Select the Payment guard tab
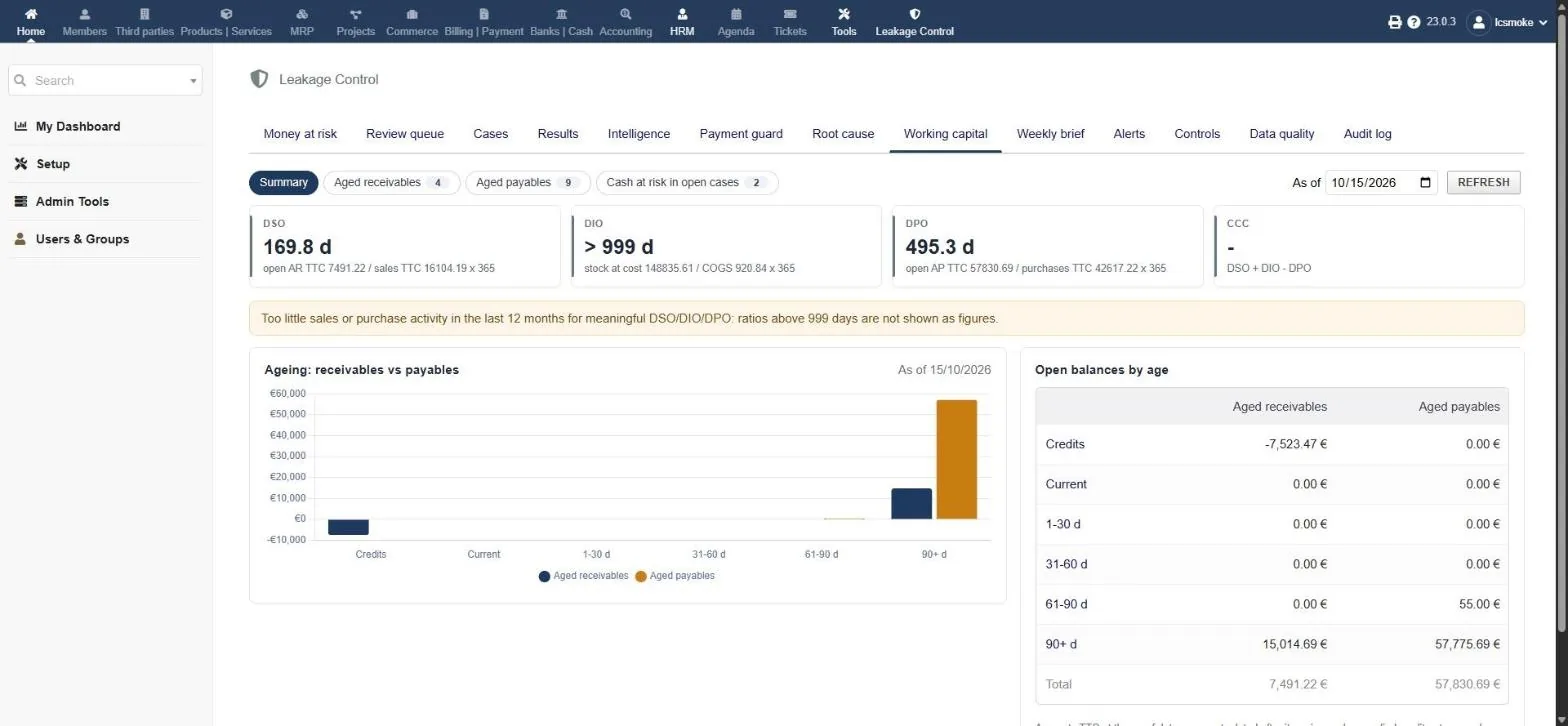1568x726 pixels. pyautogui.click(x=741, y=134)
